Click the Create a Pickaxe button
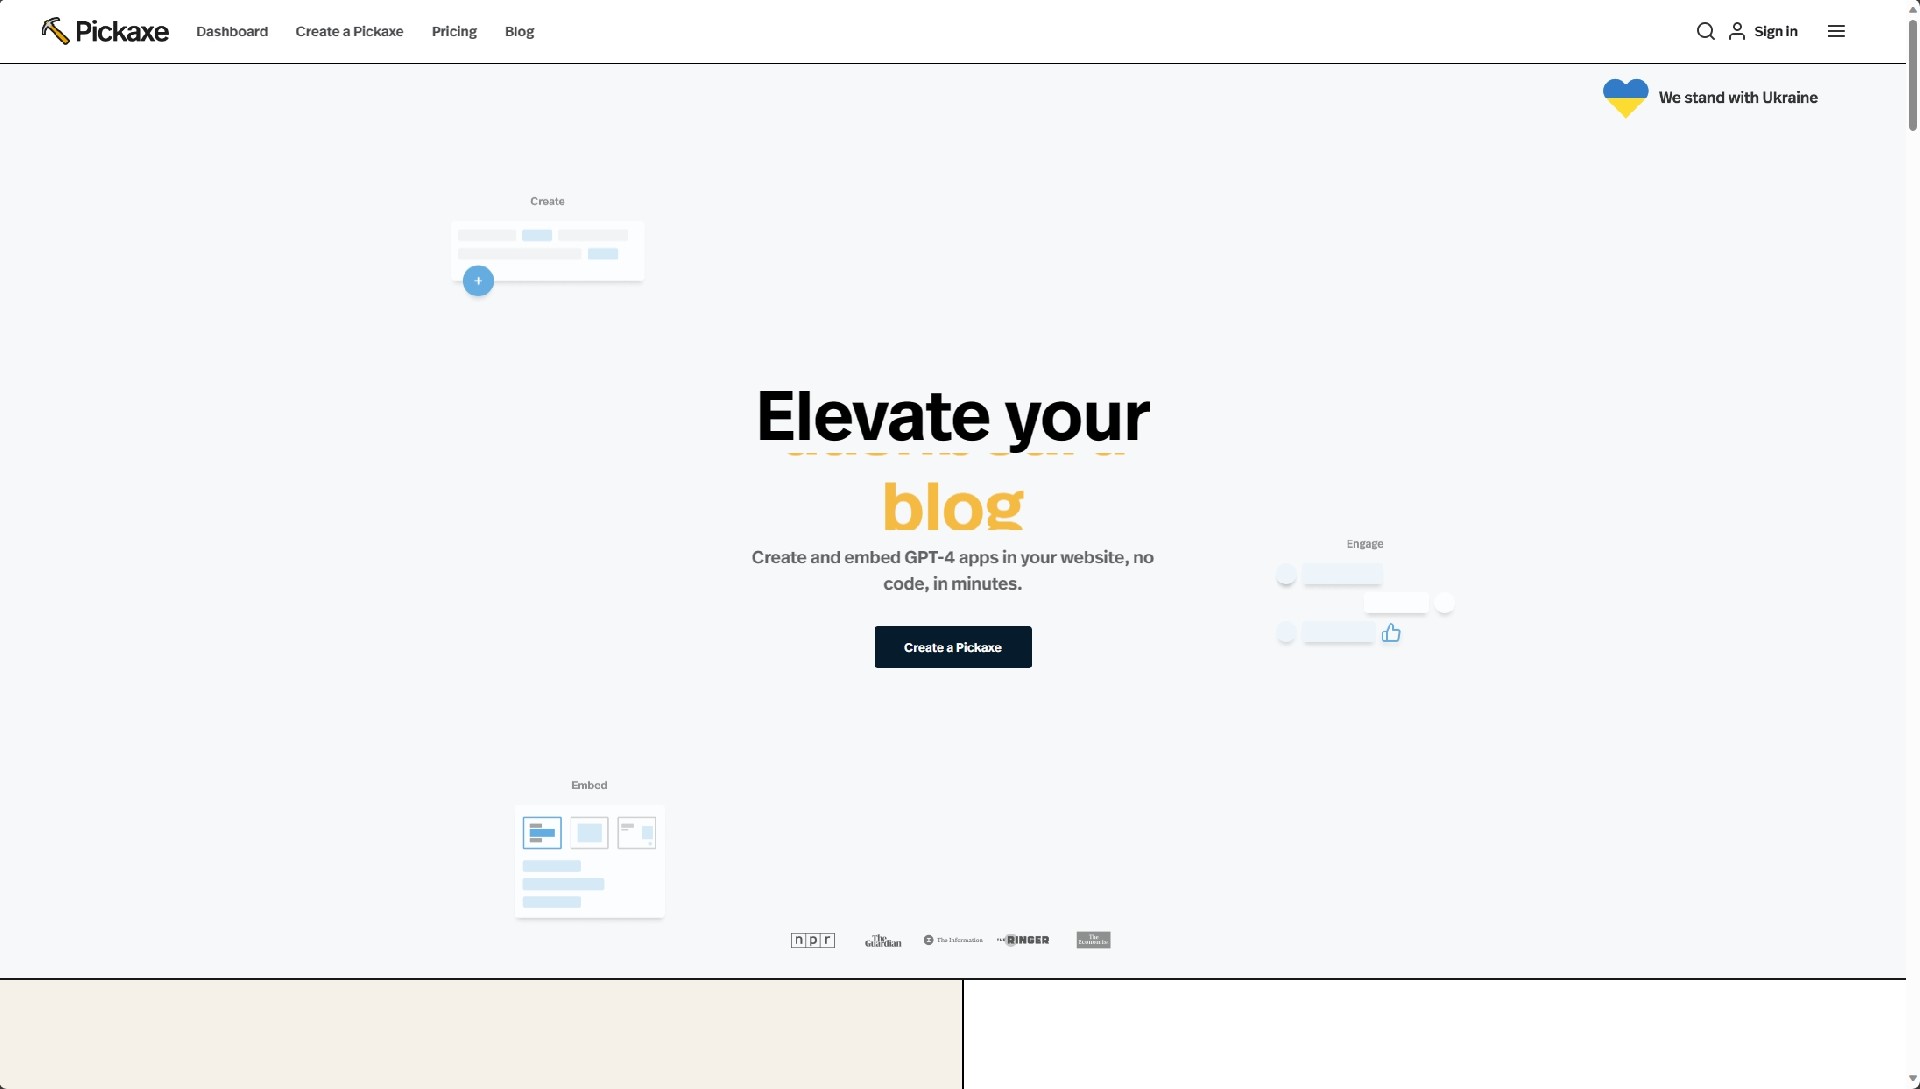 pyautogui.click(x=952, y=647)
